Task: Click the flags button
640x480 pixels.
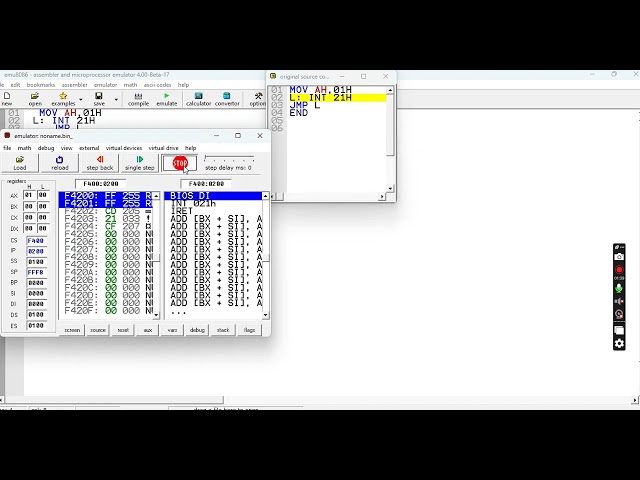Action: click(x=249, y=330)
